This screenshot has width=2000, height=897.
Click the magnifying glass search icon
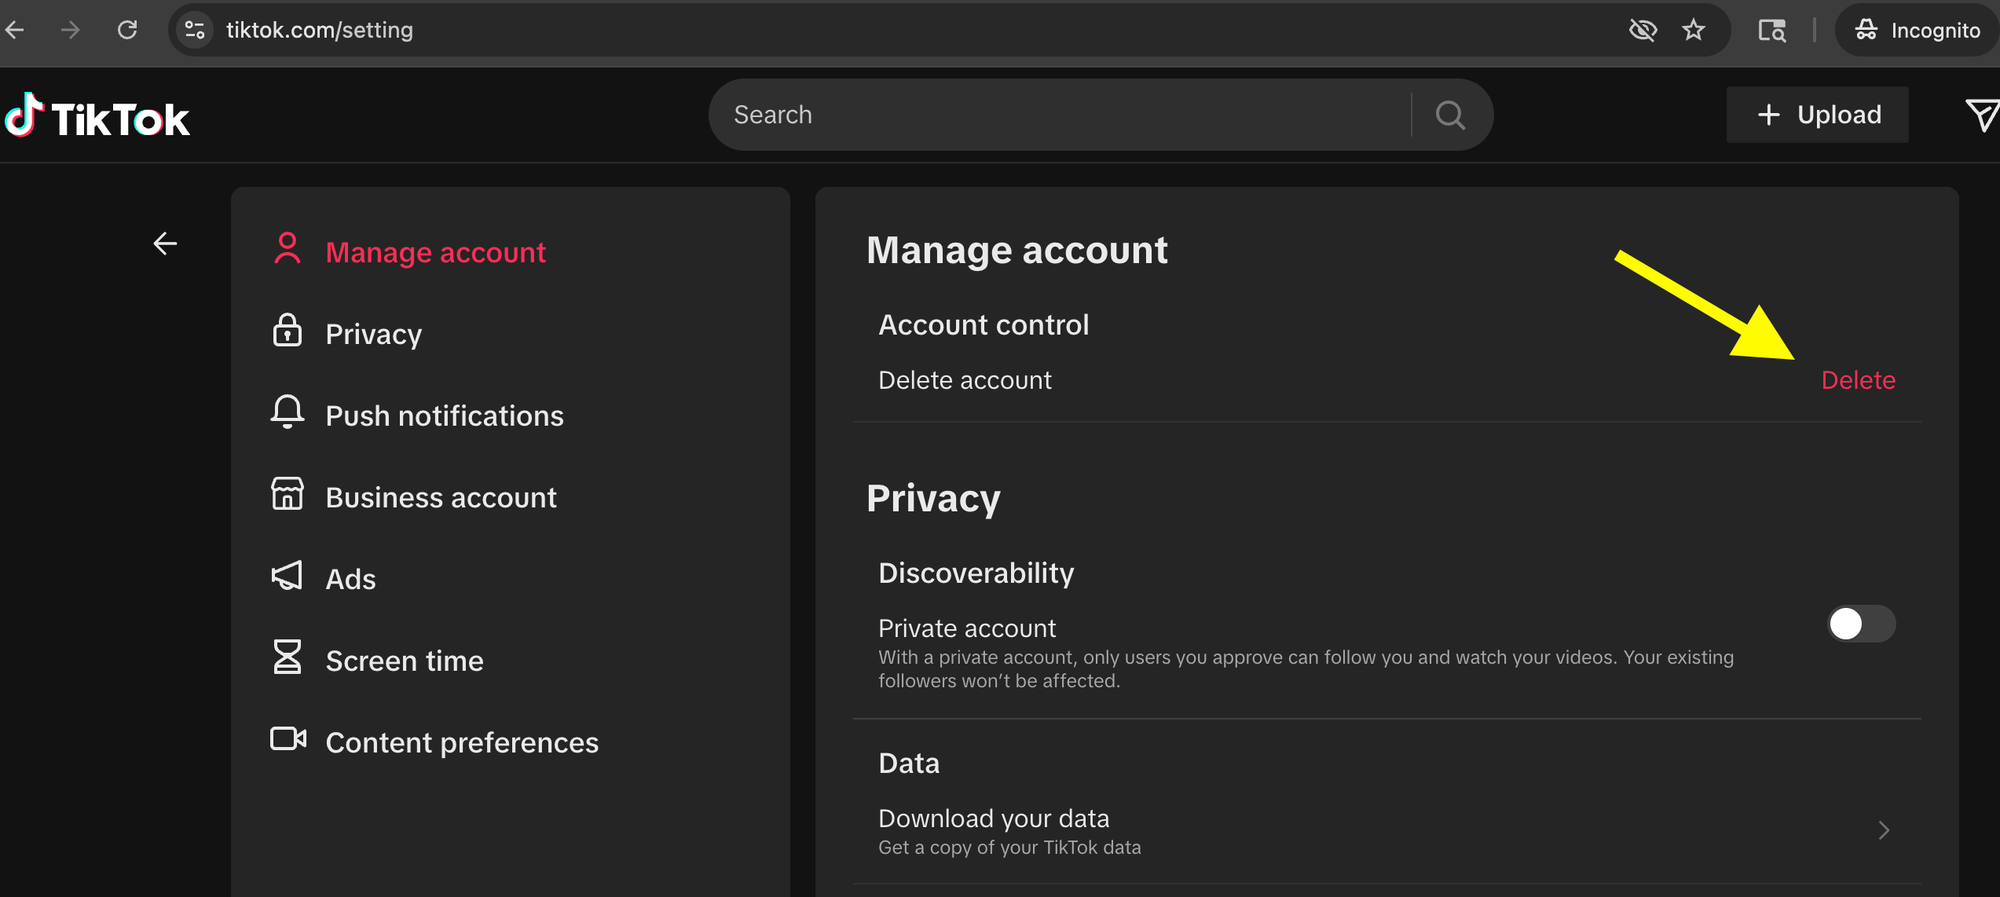click(x=1450, y=115)
